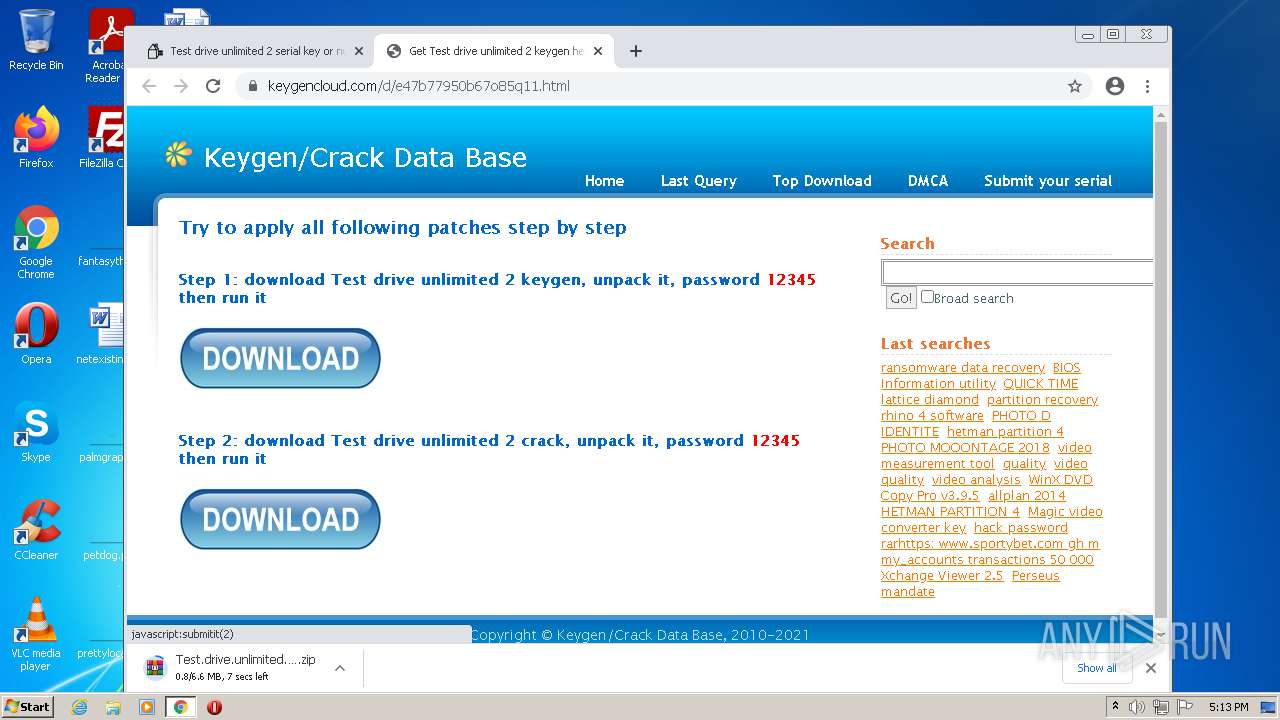Click the taskbar clock showing 5:13 PM
The width and height of the screenshot is (1280, 720).
coord(1228,707)
